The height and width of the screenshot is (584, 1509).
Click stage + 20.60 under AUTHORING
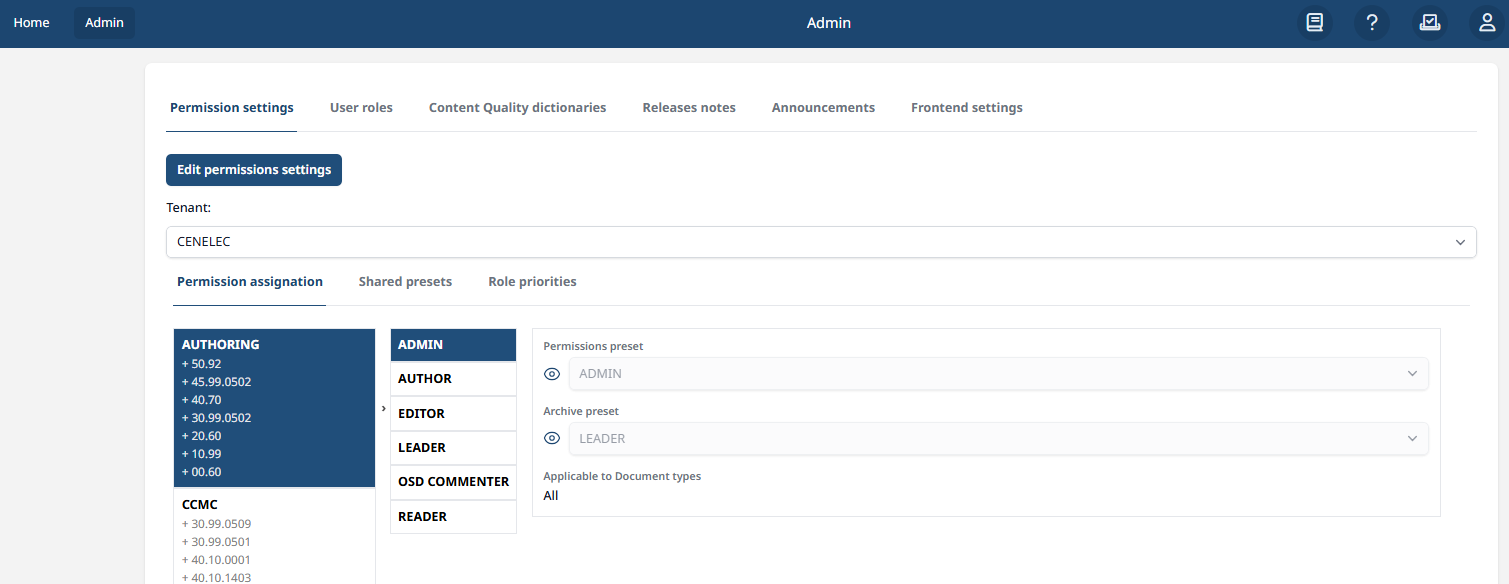[x=201, y=436]
